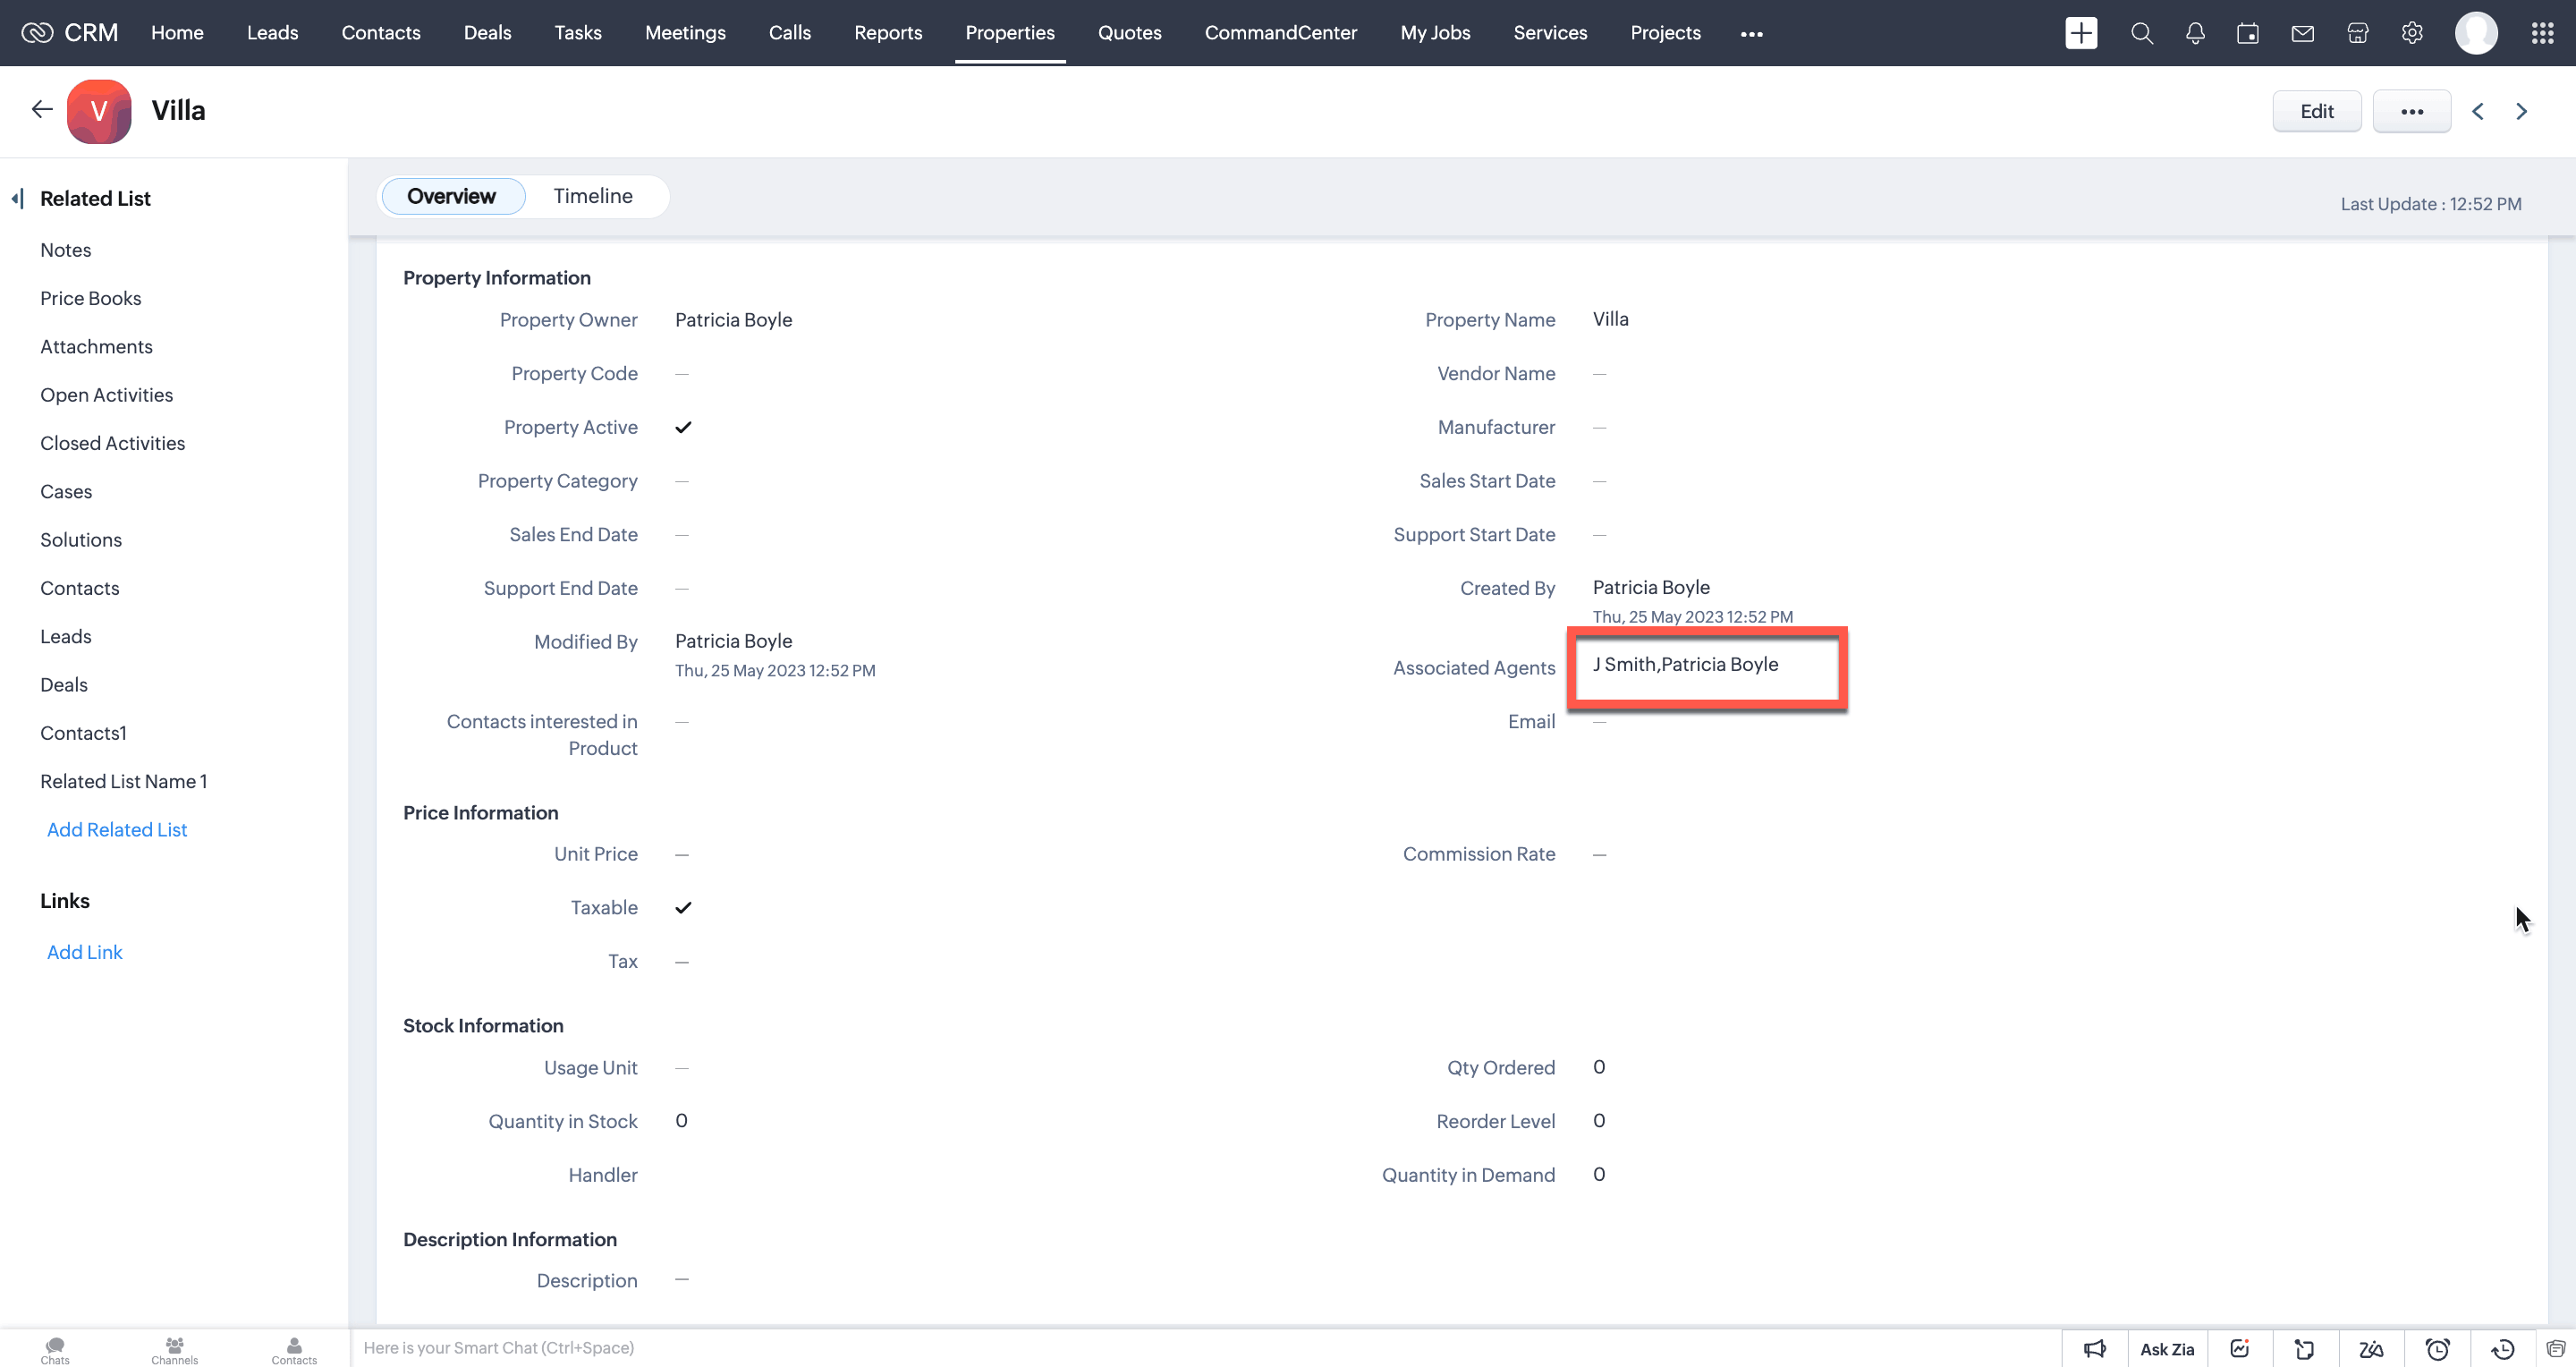This screenshot has width=2576, height=1367.
Task: Click the back arrow beside Villa
Action: pyautogui.click(x=41, y=109)
